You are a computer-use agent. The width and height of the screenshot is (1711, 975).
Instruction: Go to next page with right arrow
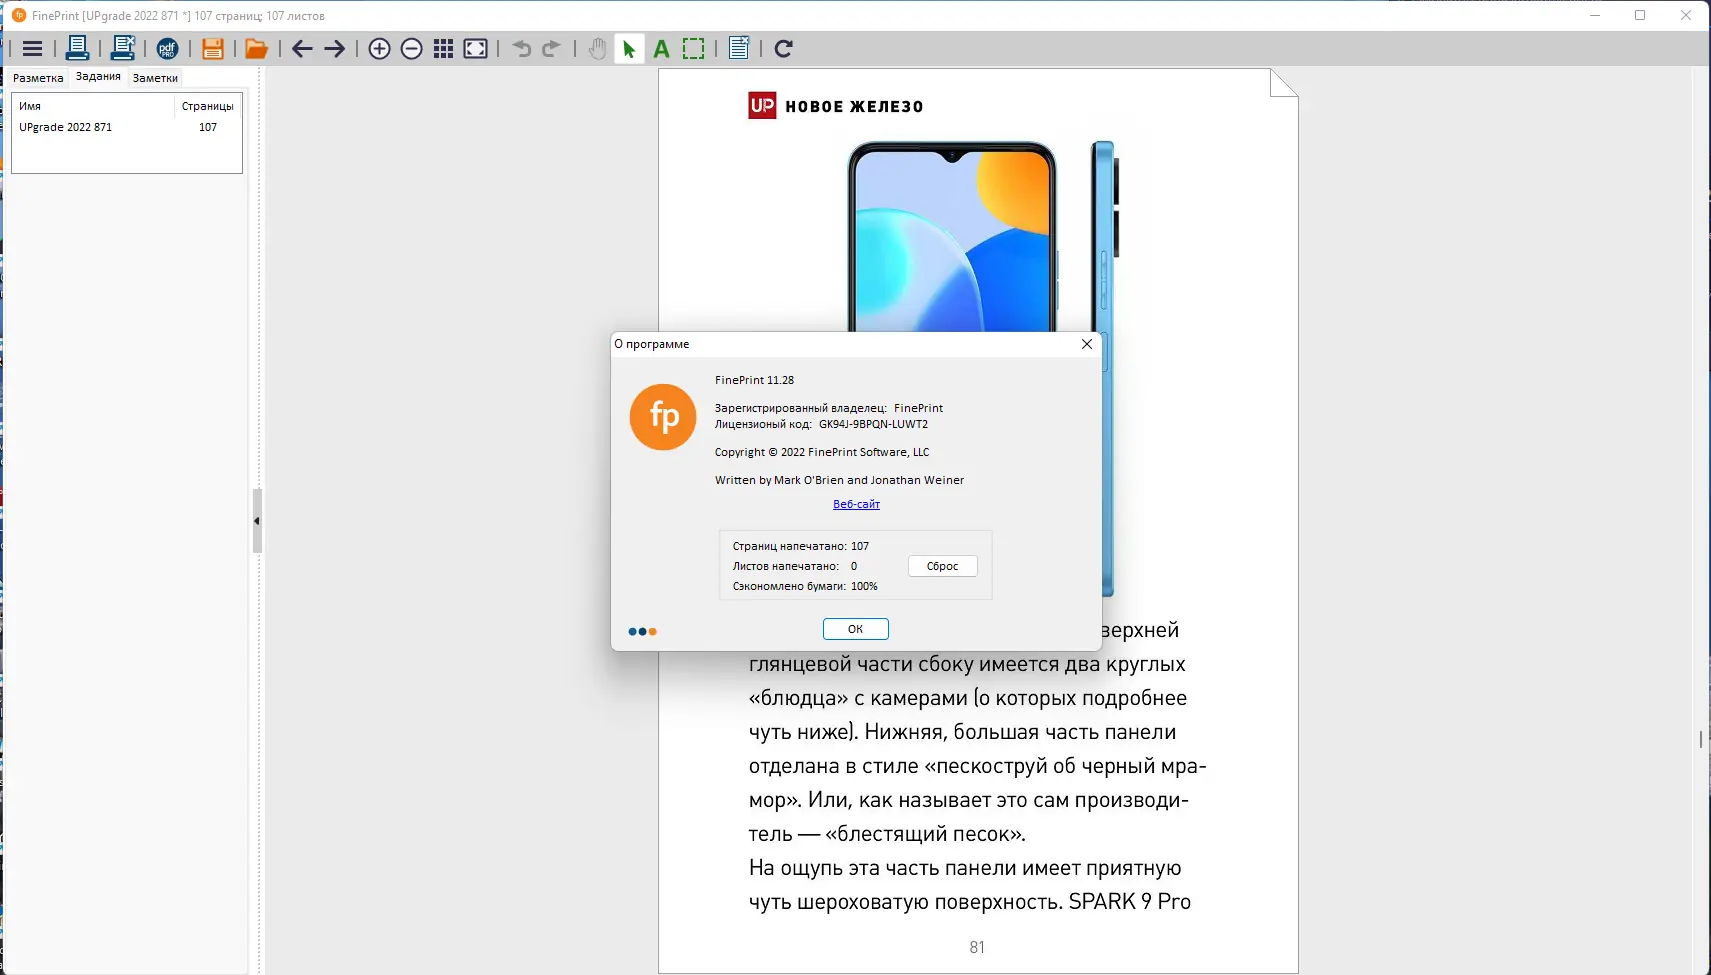[x=335, y=49]
